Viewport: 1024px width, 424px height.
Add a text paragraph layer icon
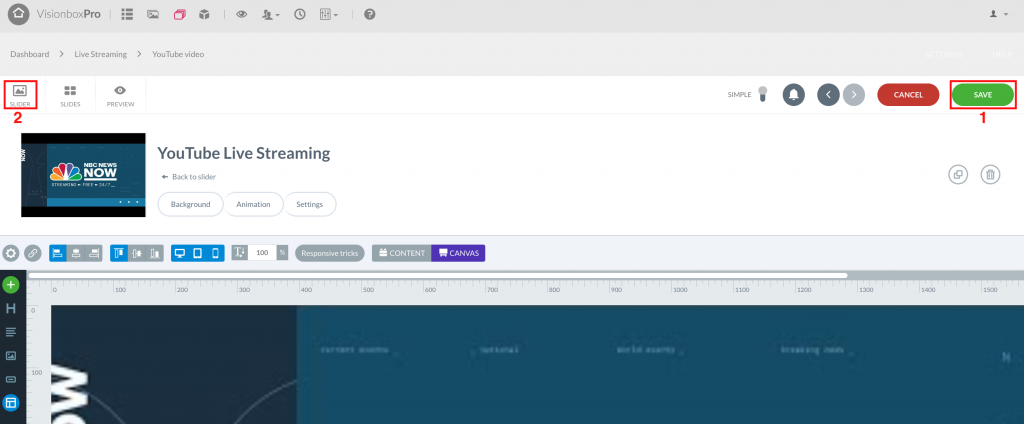click(10, 332)
